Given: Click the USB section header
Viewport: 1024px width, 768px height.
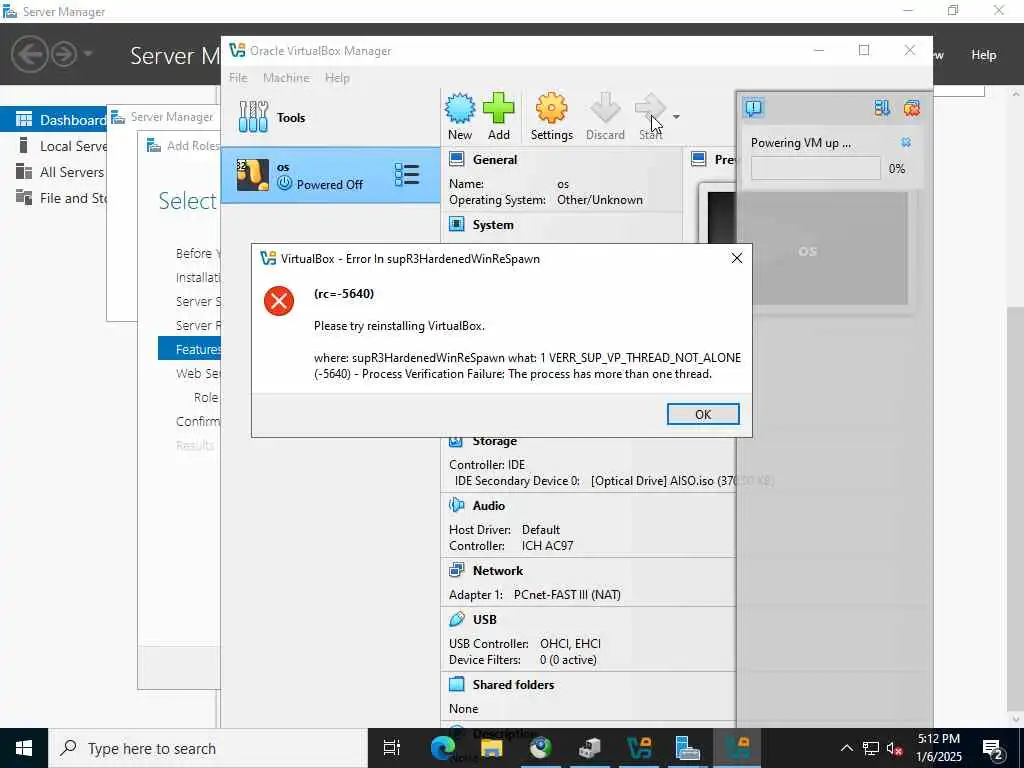Looking at the screenshot, I should pos(485,619).
